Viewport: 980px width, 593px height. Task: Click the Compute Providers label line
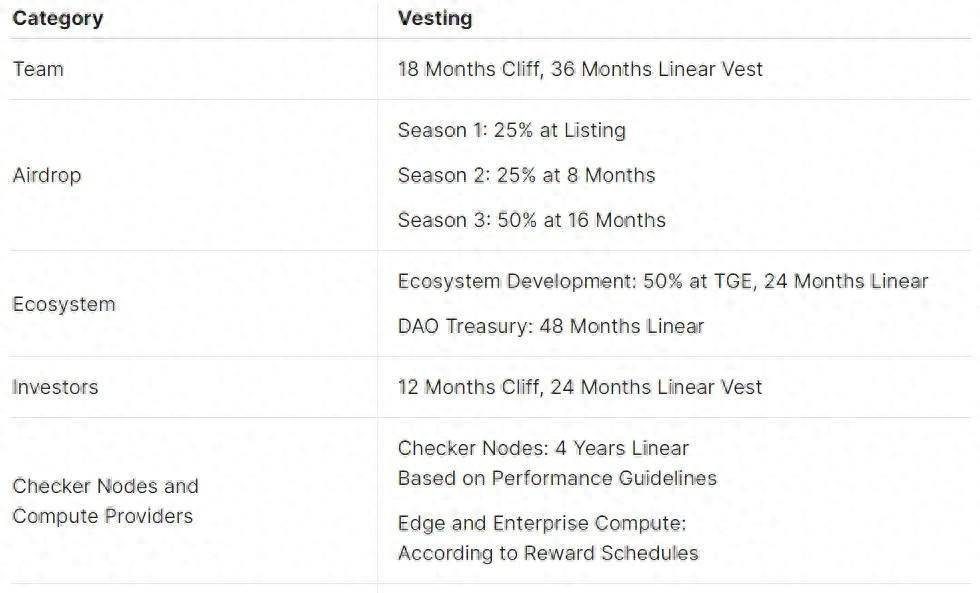click(x=102, y=516)
